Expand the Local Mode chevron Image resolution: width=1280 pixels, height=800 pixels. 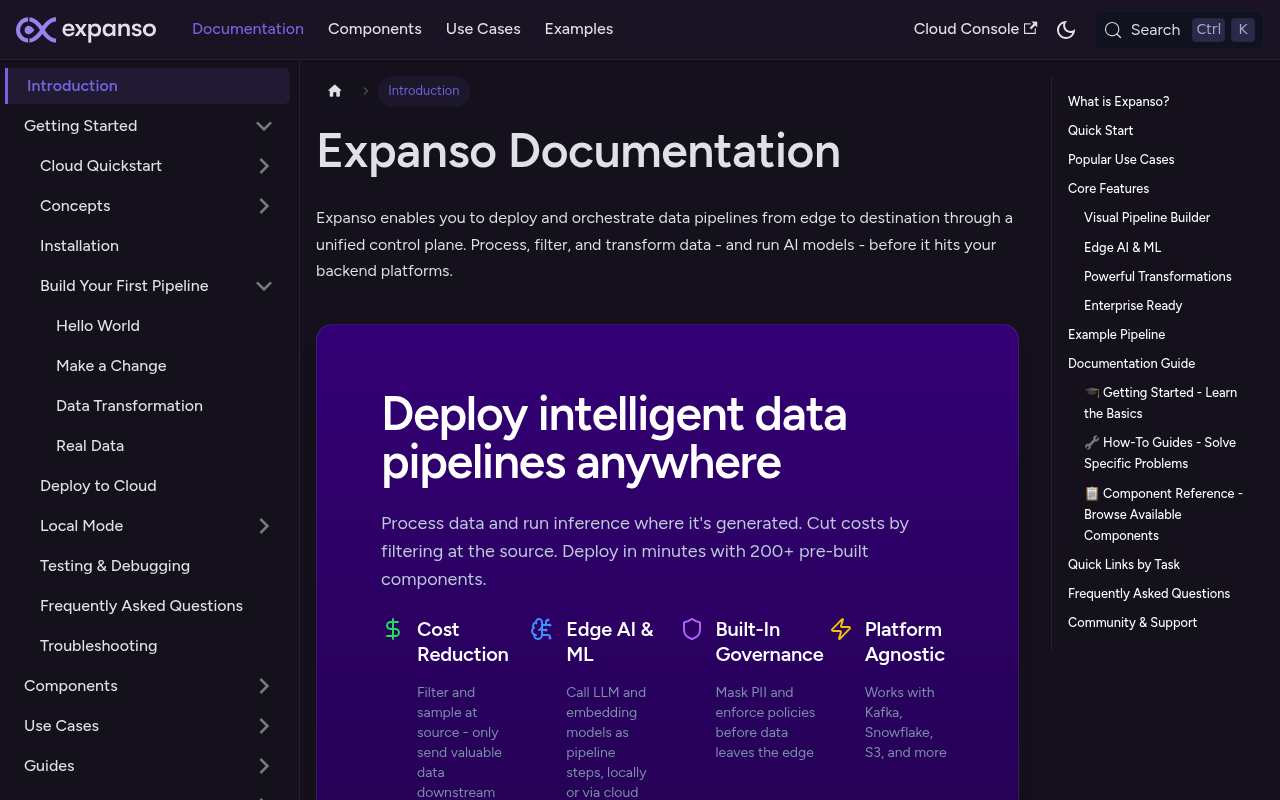tap(264, 526)
